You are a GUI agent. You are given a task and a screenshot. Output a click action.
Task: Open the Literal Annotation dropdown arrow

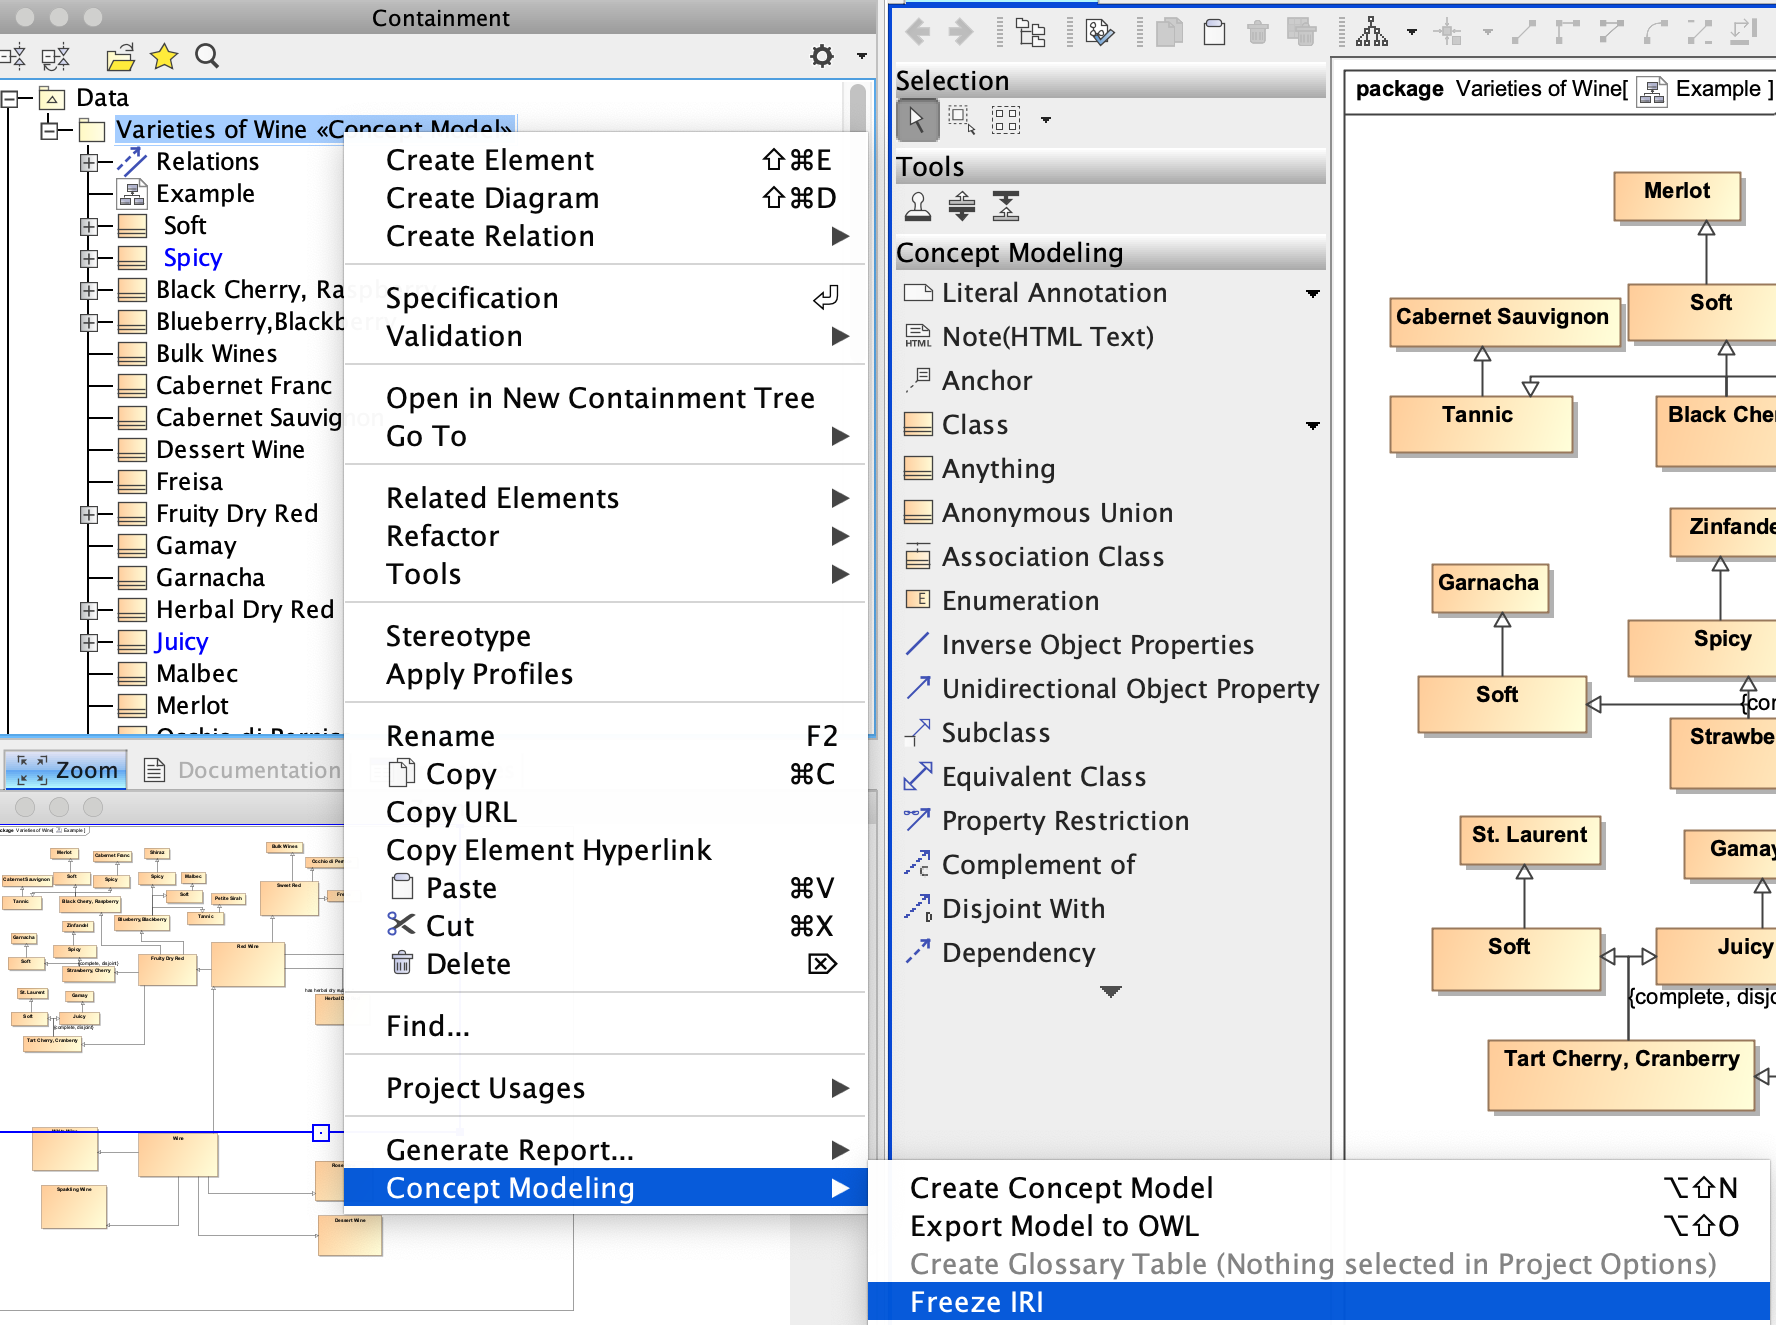pos(1312,293)
